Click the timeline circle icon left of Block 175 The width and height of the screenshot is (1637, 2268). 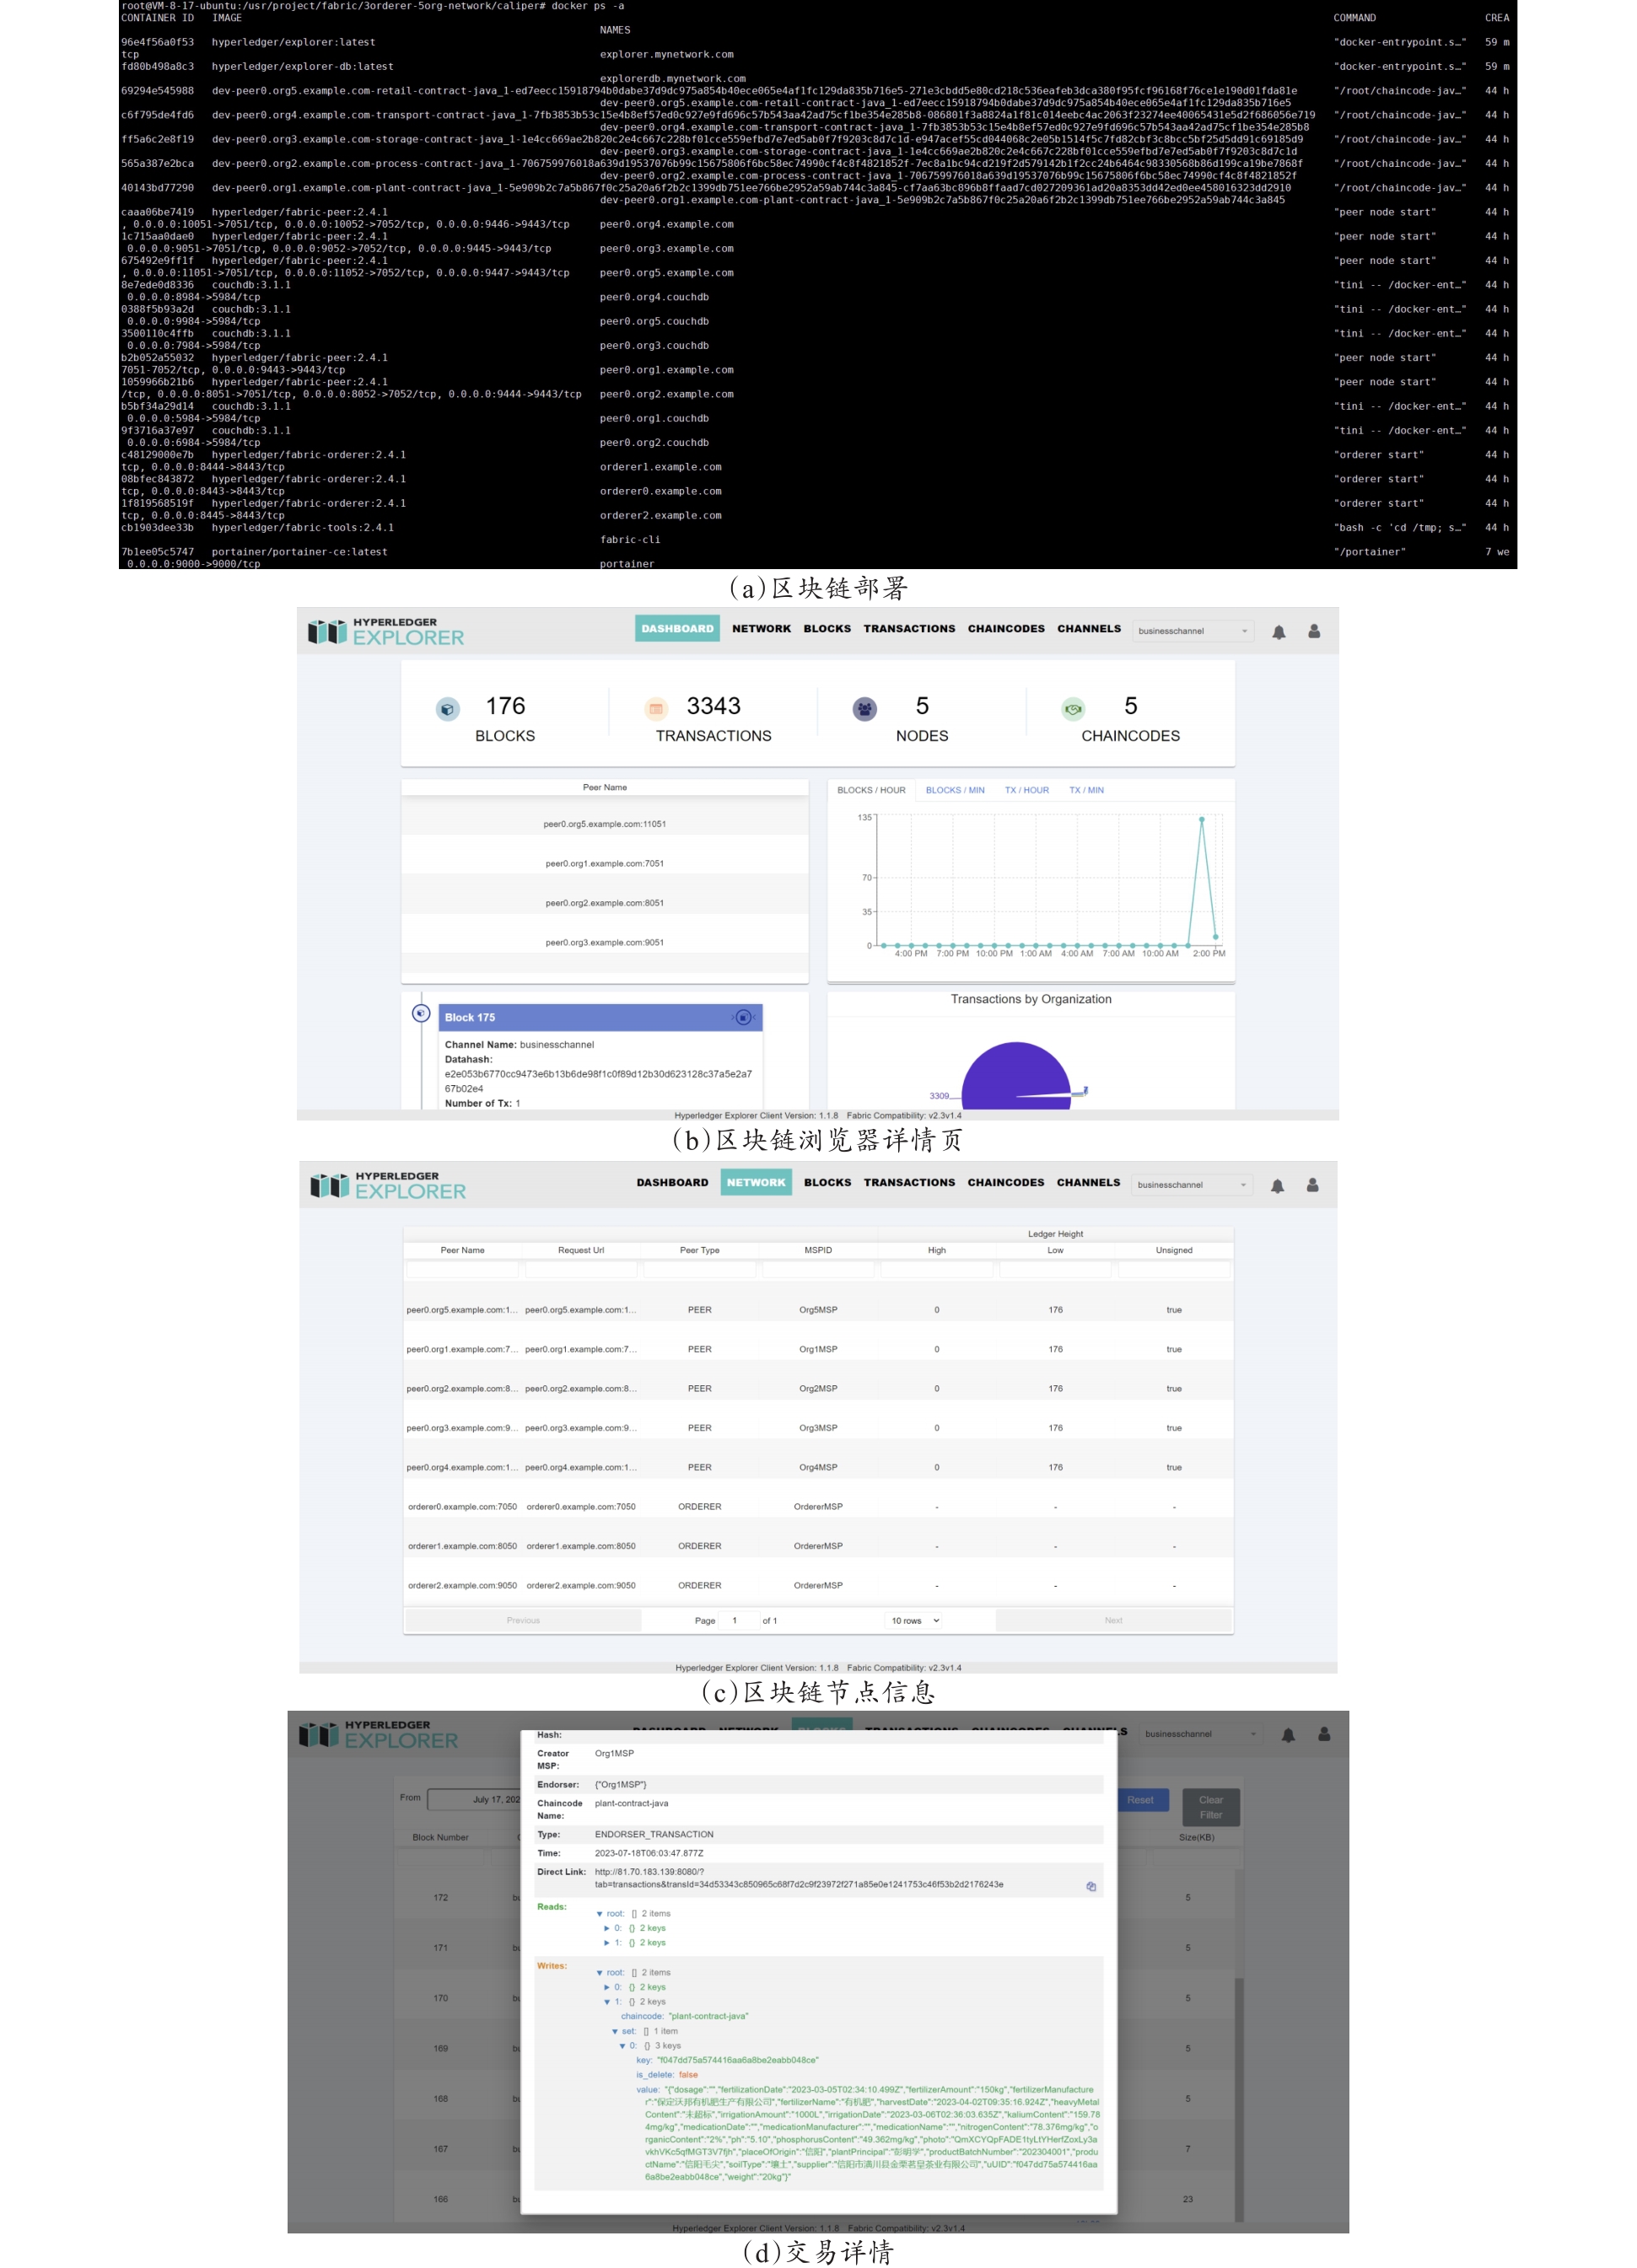coord(421,1013)
